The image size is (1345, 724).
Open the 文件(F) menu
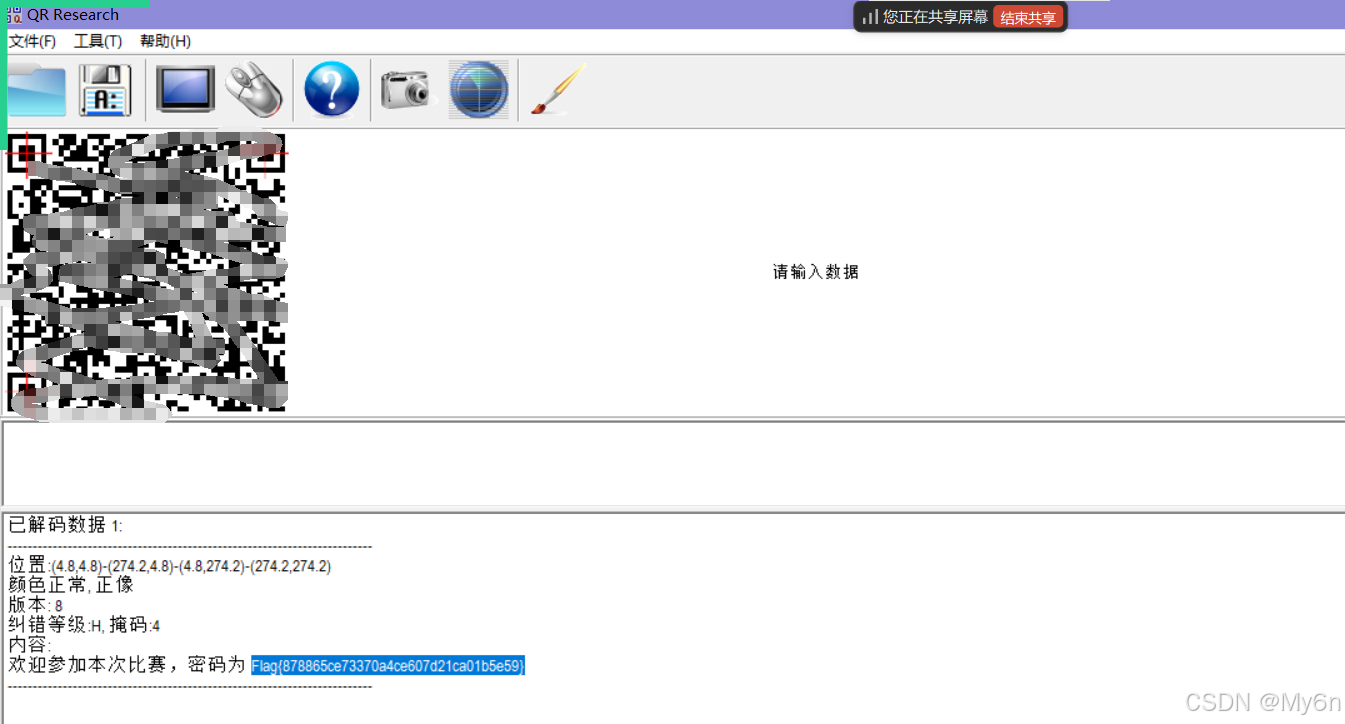click(32, 41)
